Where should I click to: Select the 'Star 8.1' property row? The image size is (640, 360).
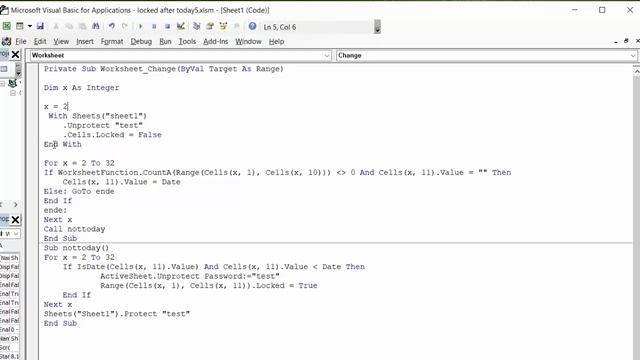9,357
